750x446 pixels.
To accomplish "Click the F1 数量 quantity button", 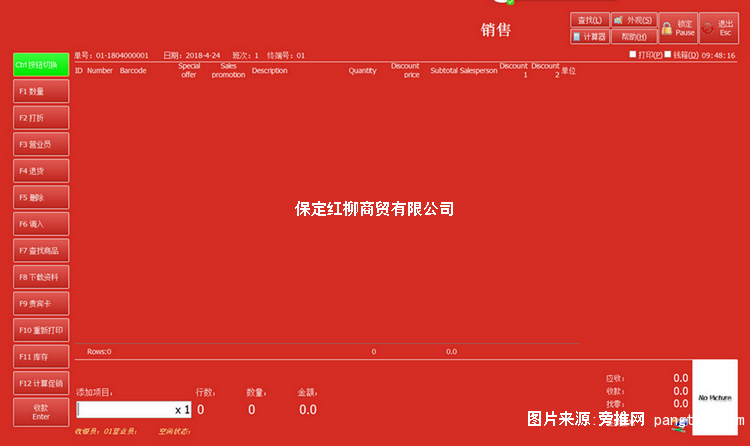I will (41, 91).
